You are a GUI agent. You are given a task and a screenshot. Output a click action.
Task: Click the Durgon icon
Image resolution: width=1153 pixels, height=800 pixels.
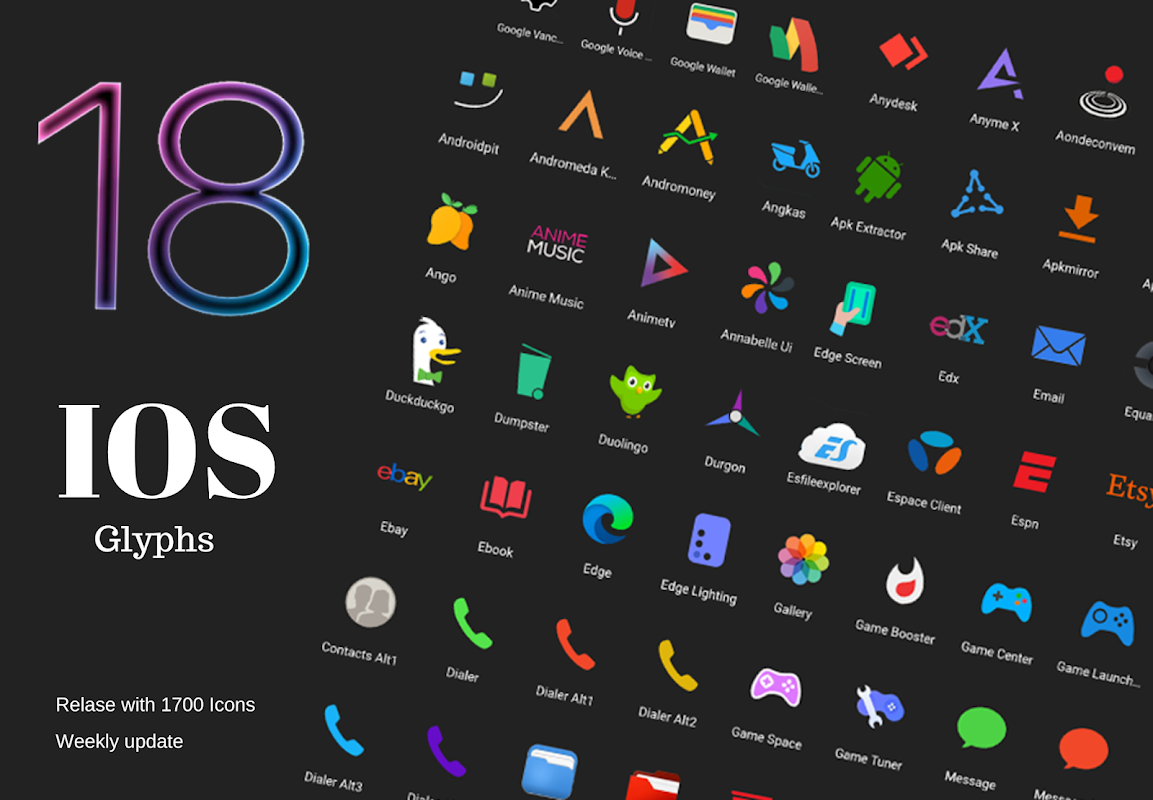click(733, 415)
